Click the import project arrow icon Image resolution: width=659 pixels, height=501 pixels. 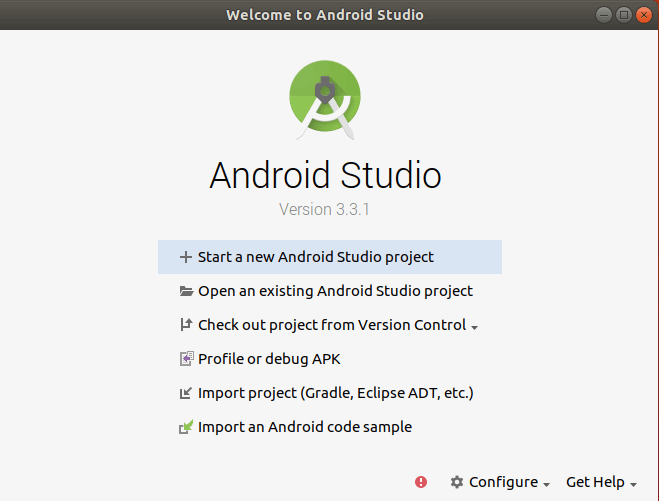pos(186,393)
